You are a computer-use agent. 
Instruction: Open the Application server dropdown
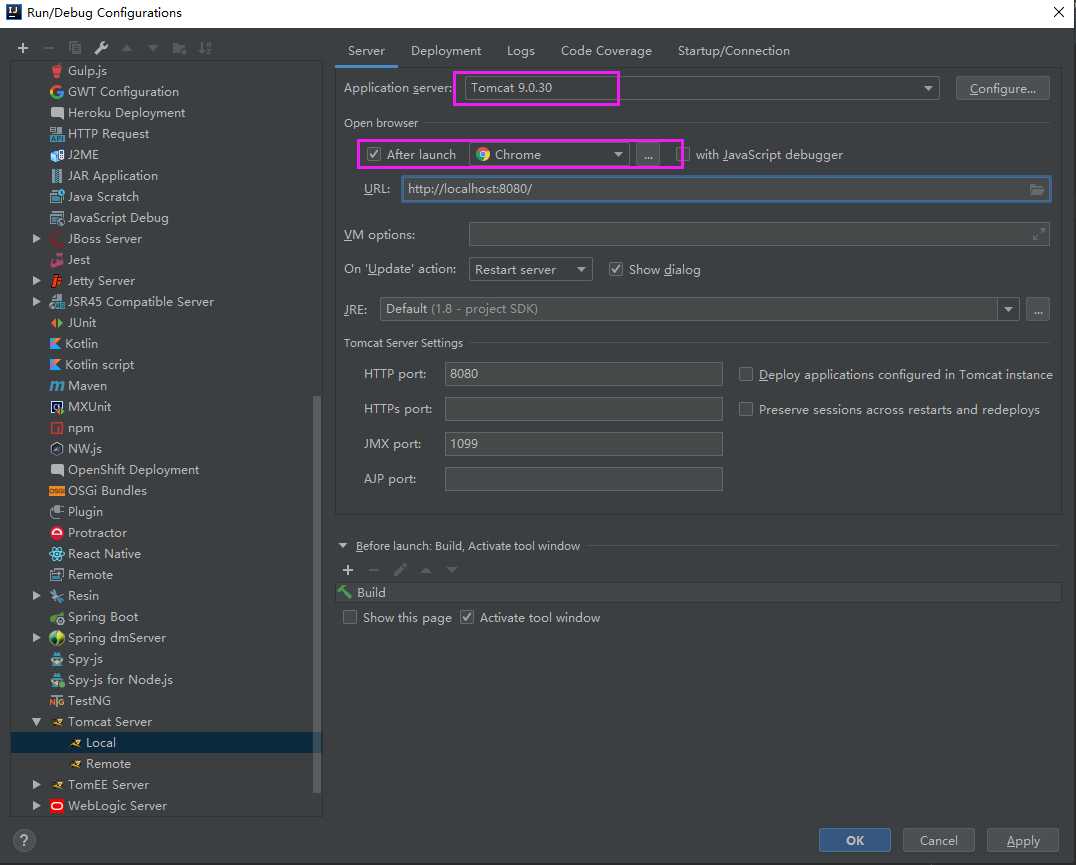929,88
